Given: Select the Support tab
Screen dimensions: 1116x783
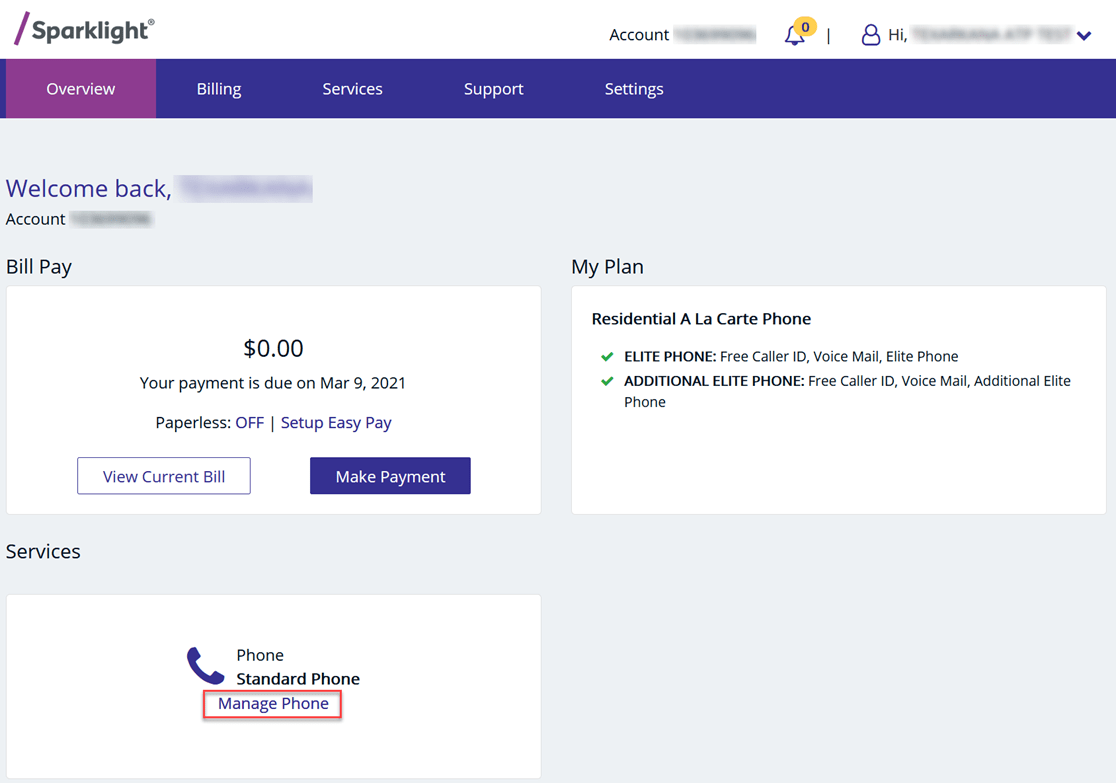Looking at the screenshot, I should 493,88.
